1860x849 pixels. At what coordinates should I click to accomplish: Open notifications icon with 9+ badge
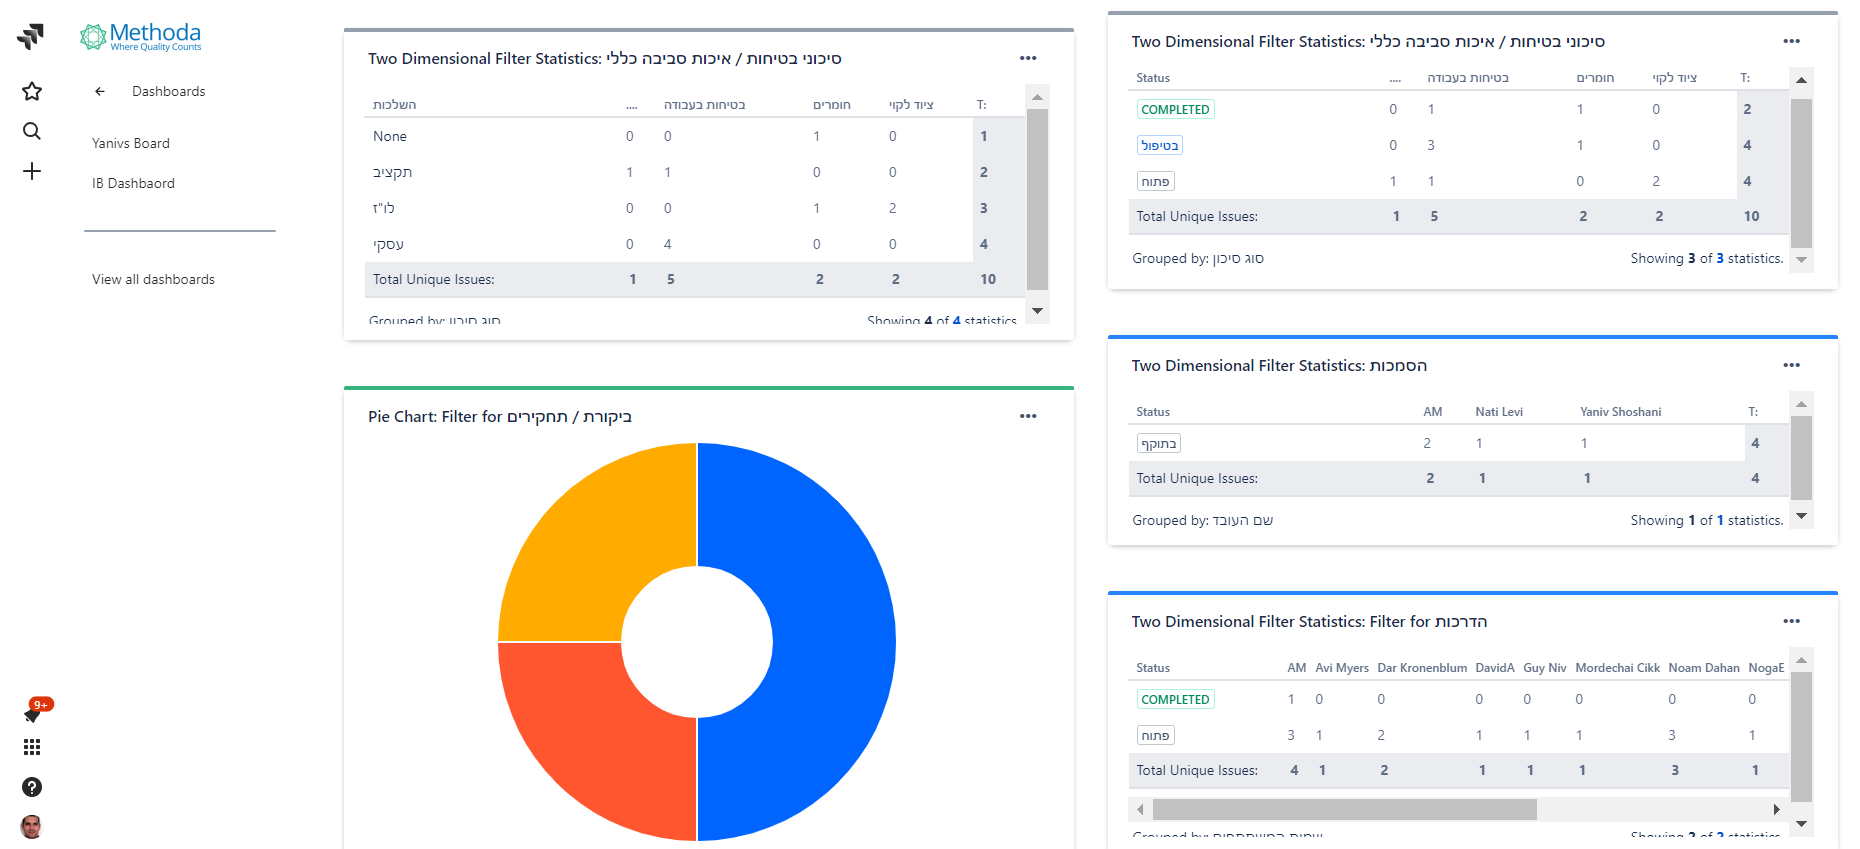(x=33, y=713)
